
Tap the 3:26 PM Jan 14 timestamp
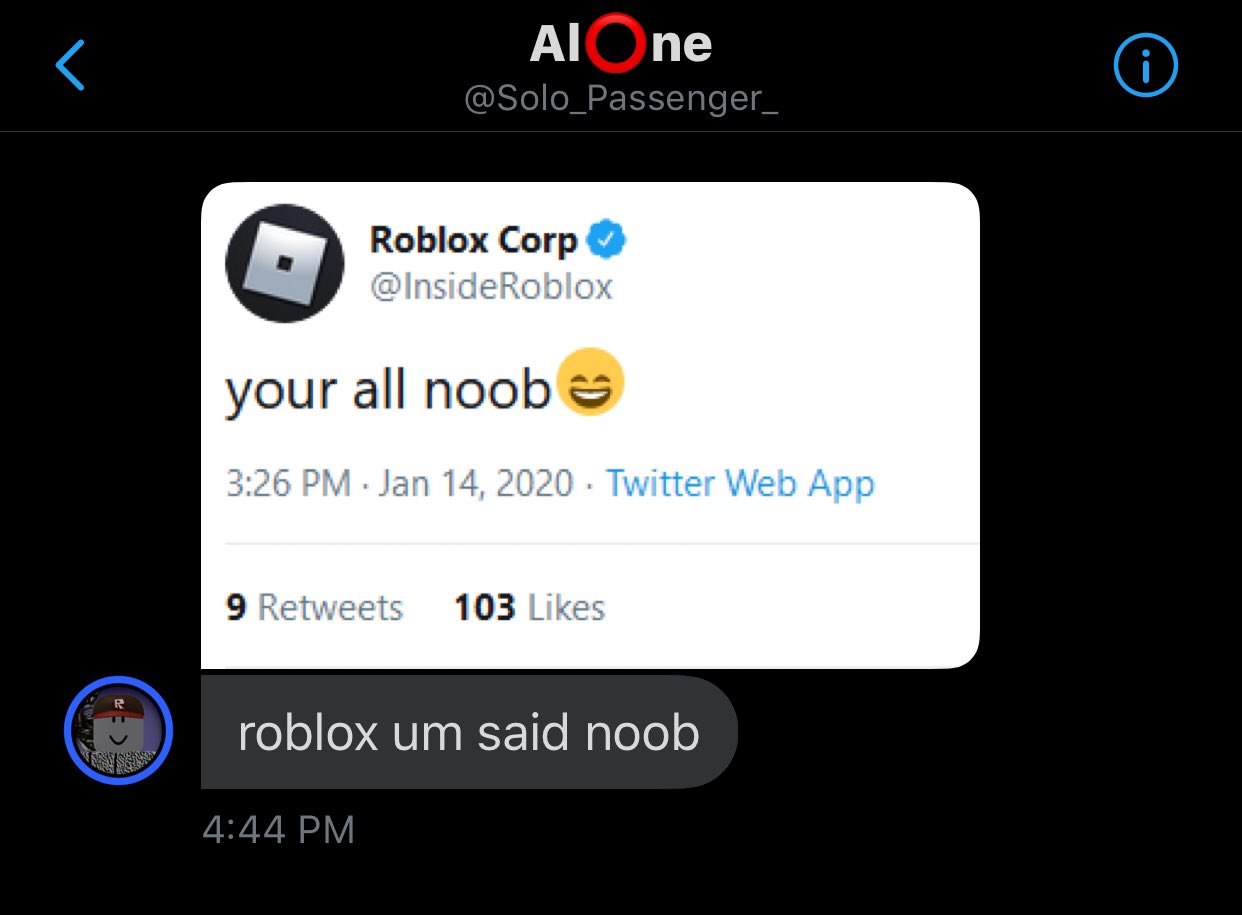[400, 484]
